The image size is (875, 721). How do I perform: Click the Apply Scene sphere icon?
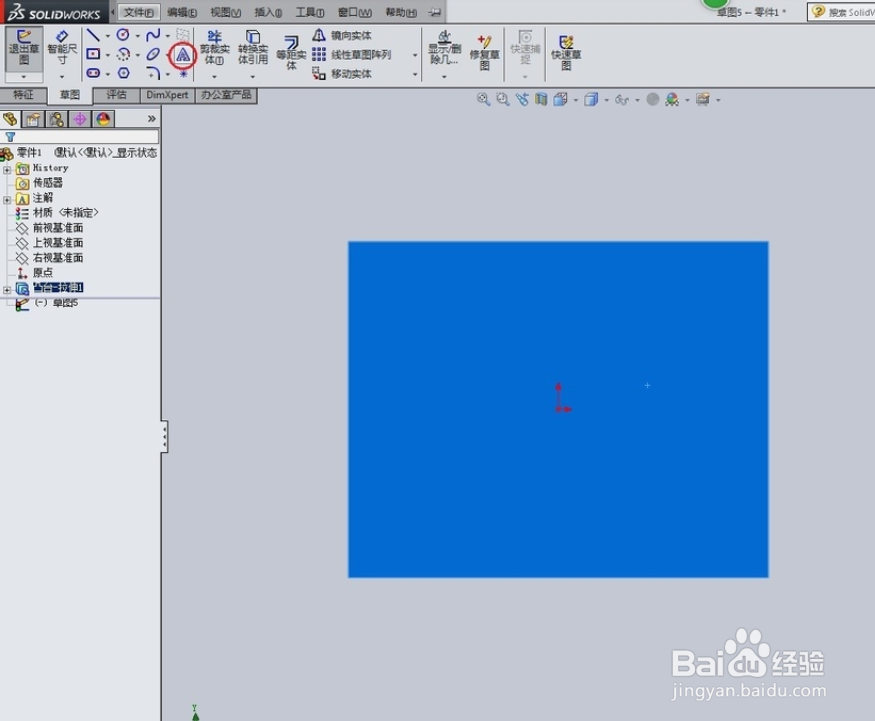(x=672, y=99)
